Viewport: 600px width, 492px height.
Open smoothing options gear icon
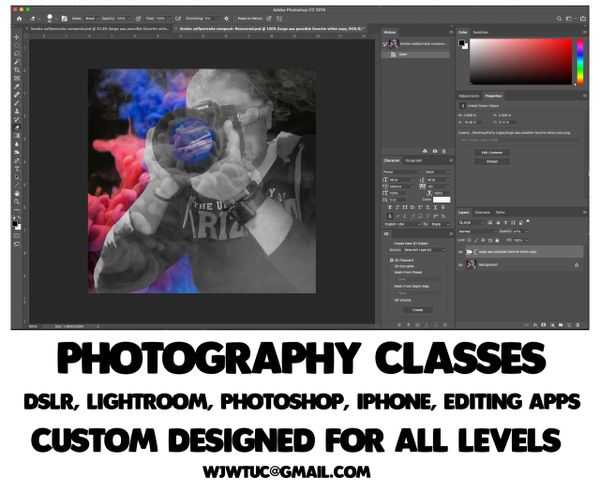coord(227,18)
